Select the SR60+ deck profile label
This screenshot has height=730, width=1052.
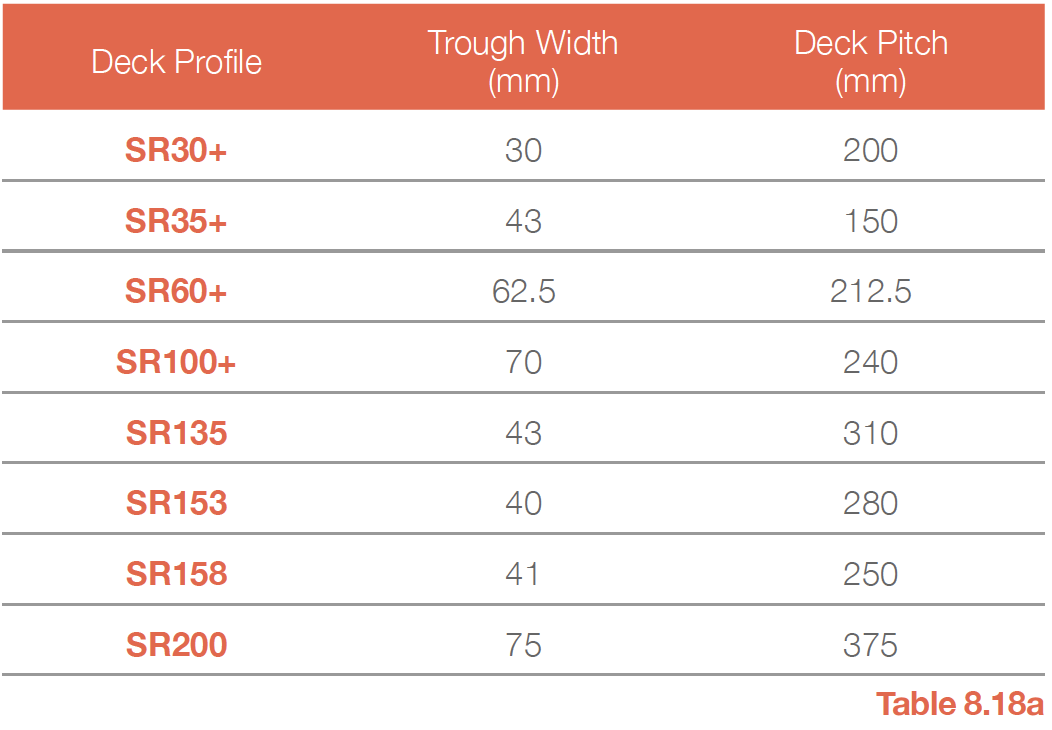coord(176,291)
